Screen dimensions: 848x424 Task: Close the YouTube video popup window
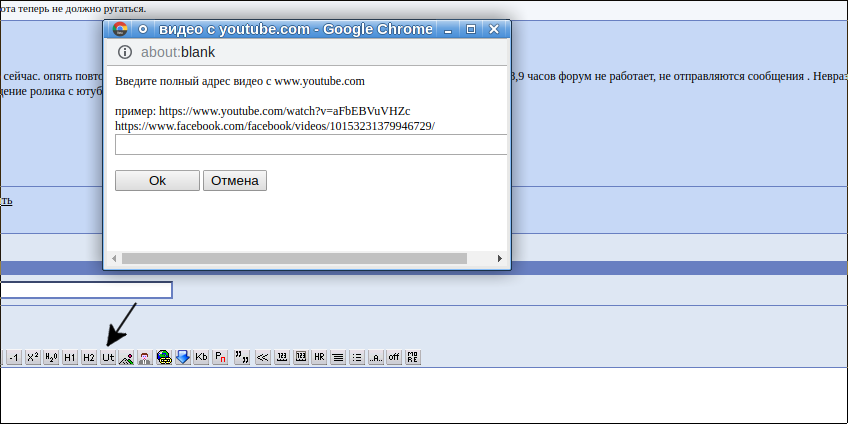(x=494, y=29)
